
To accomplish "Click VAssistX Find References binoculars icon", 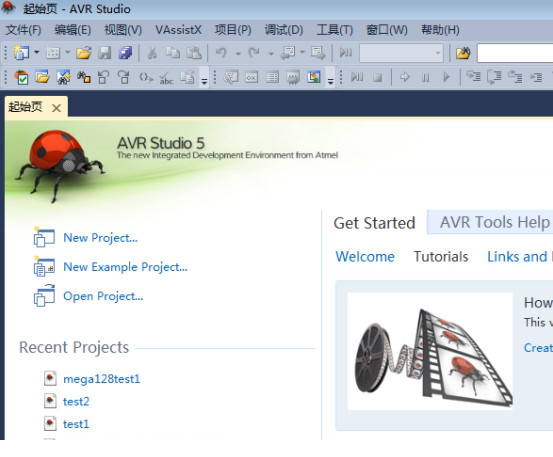I will click(84, 77).
